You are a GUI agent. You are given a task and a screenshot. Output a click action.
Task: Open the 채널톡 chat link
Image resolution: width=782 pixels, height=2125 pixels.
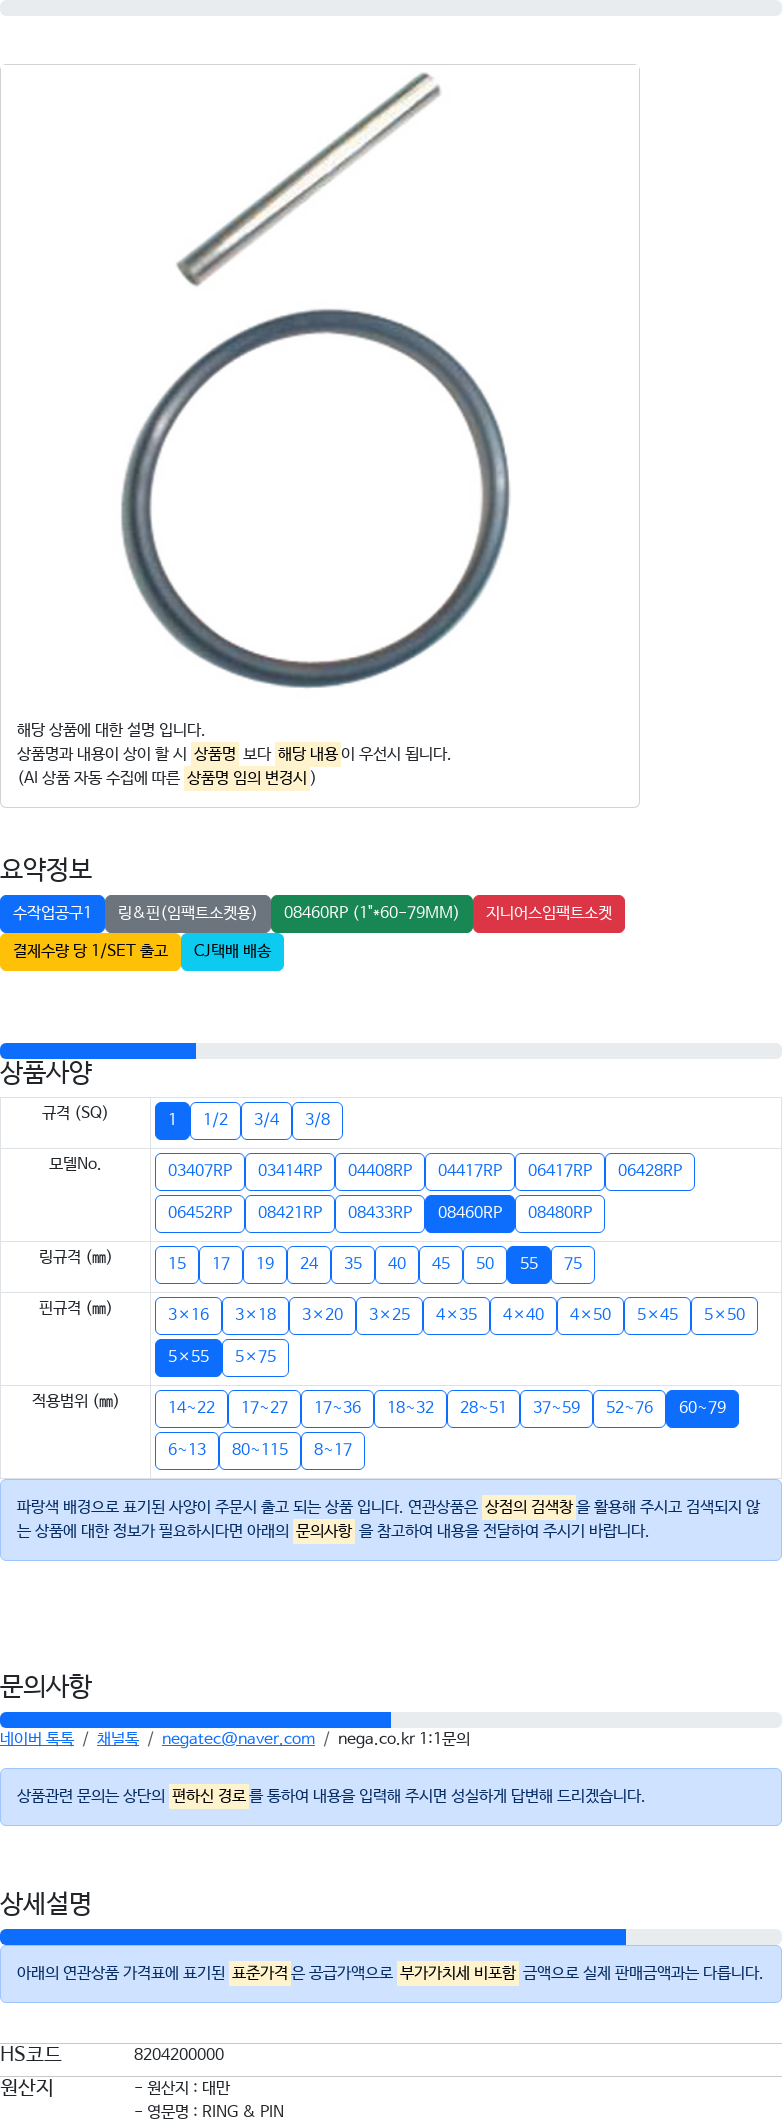coord(118,1739)
